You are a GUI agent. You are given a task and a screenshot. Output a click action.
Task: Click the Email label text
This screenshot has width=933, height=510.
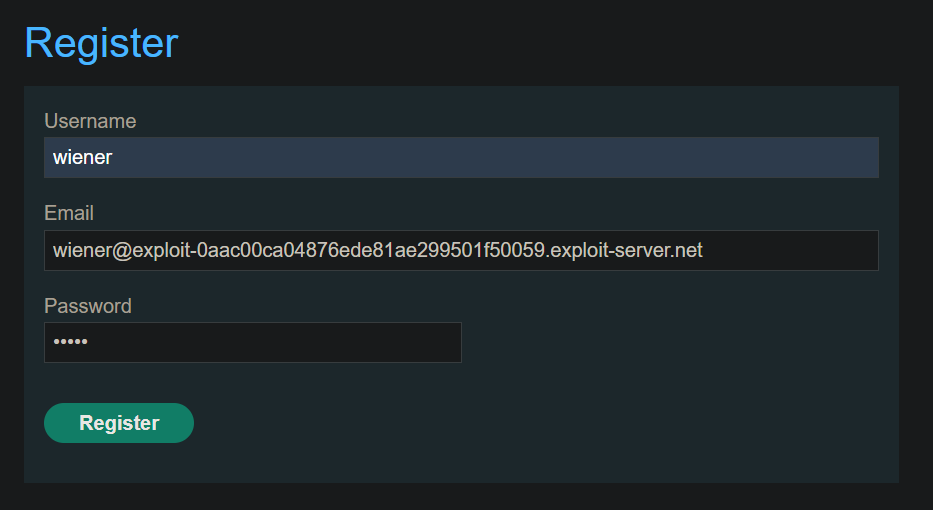(69, 213)
